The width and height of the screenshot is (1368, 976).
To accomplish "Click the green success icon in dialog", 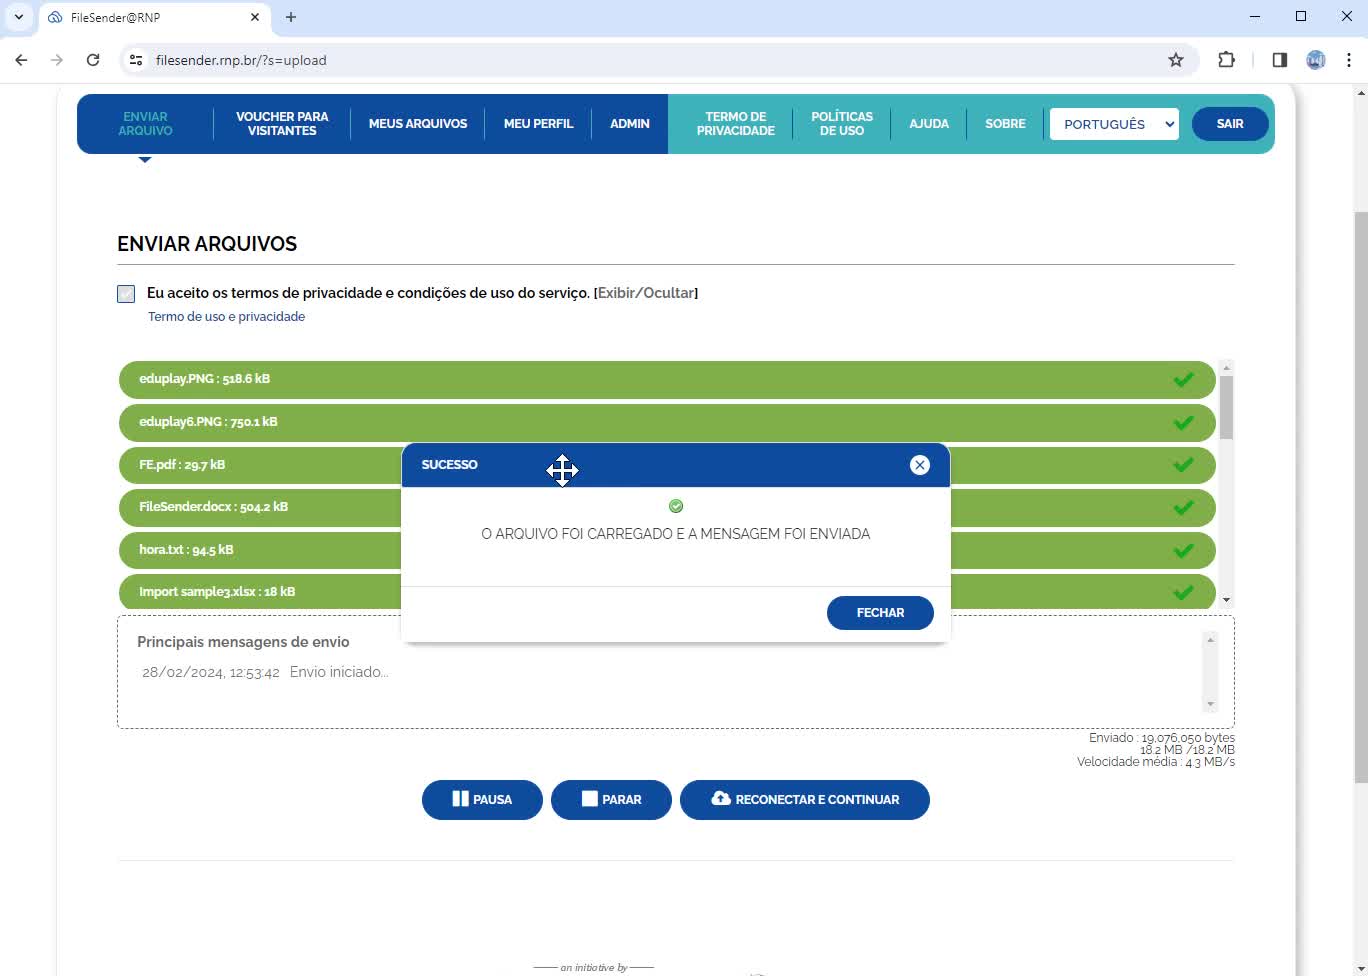I will click(676, 506).
